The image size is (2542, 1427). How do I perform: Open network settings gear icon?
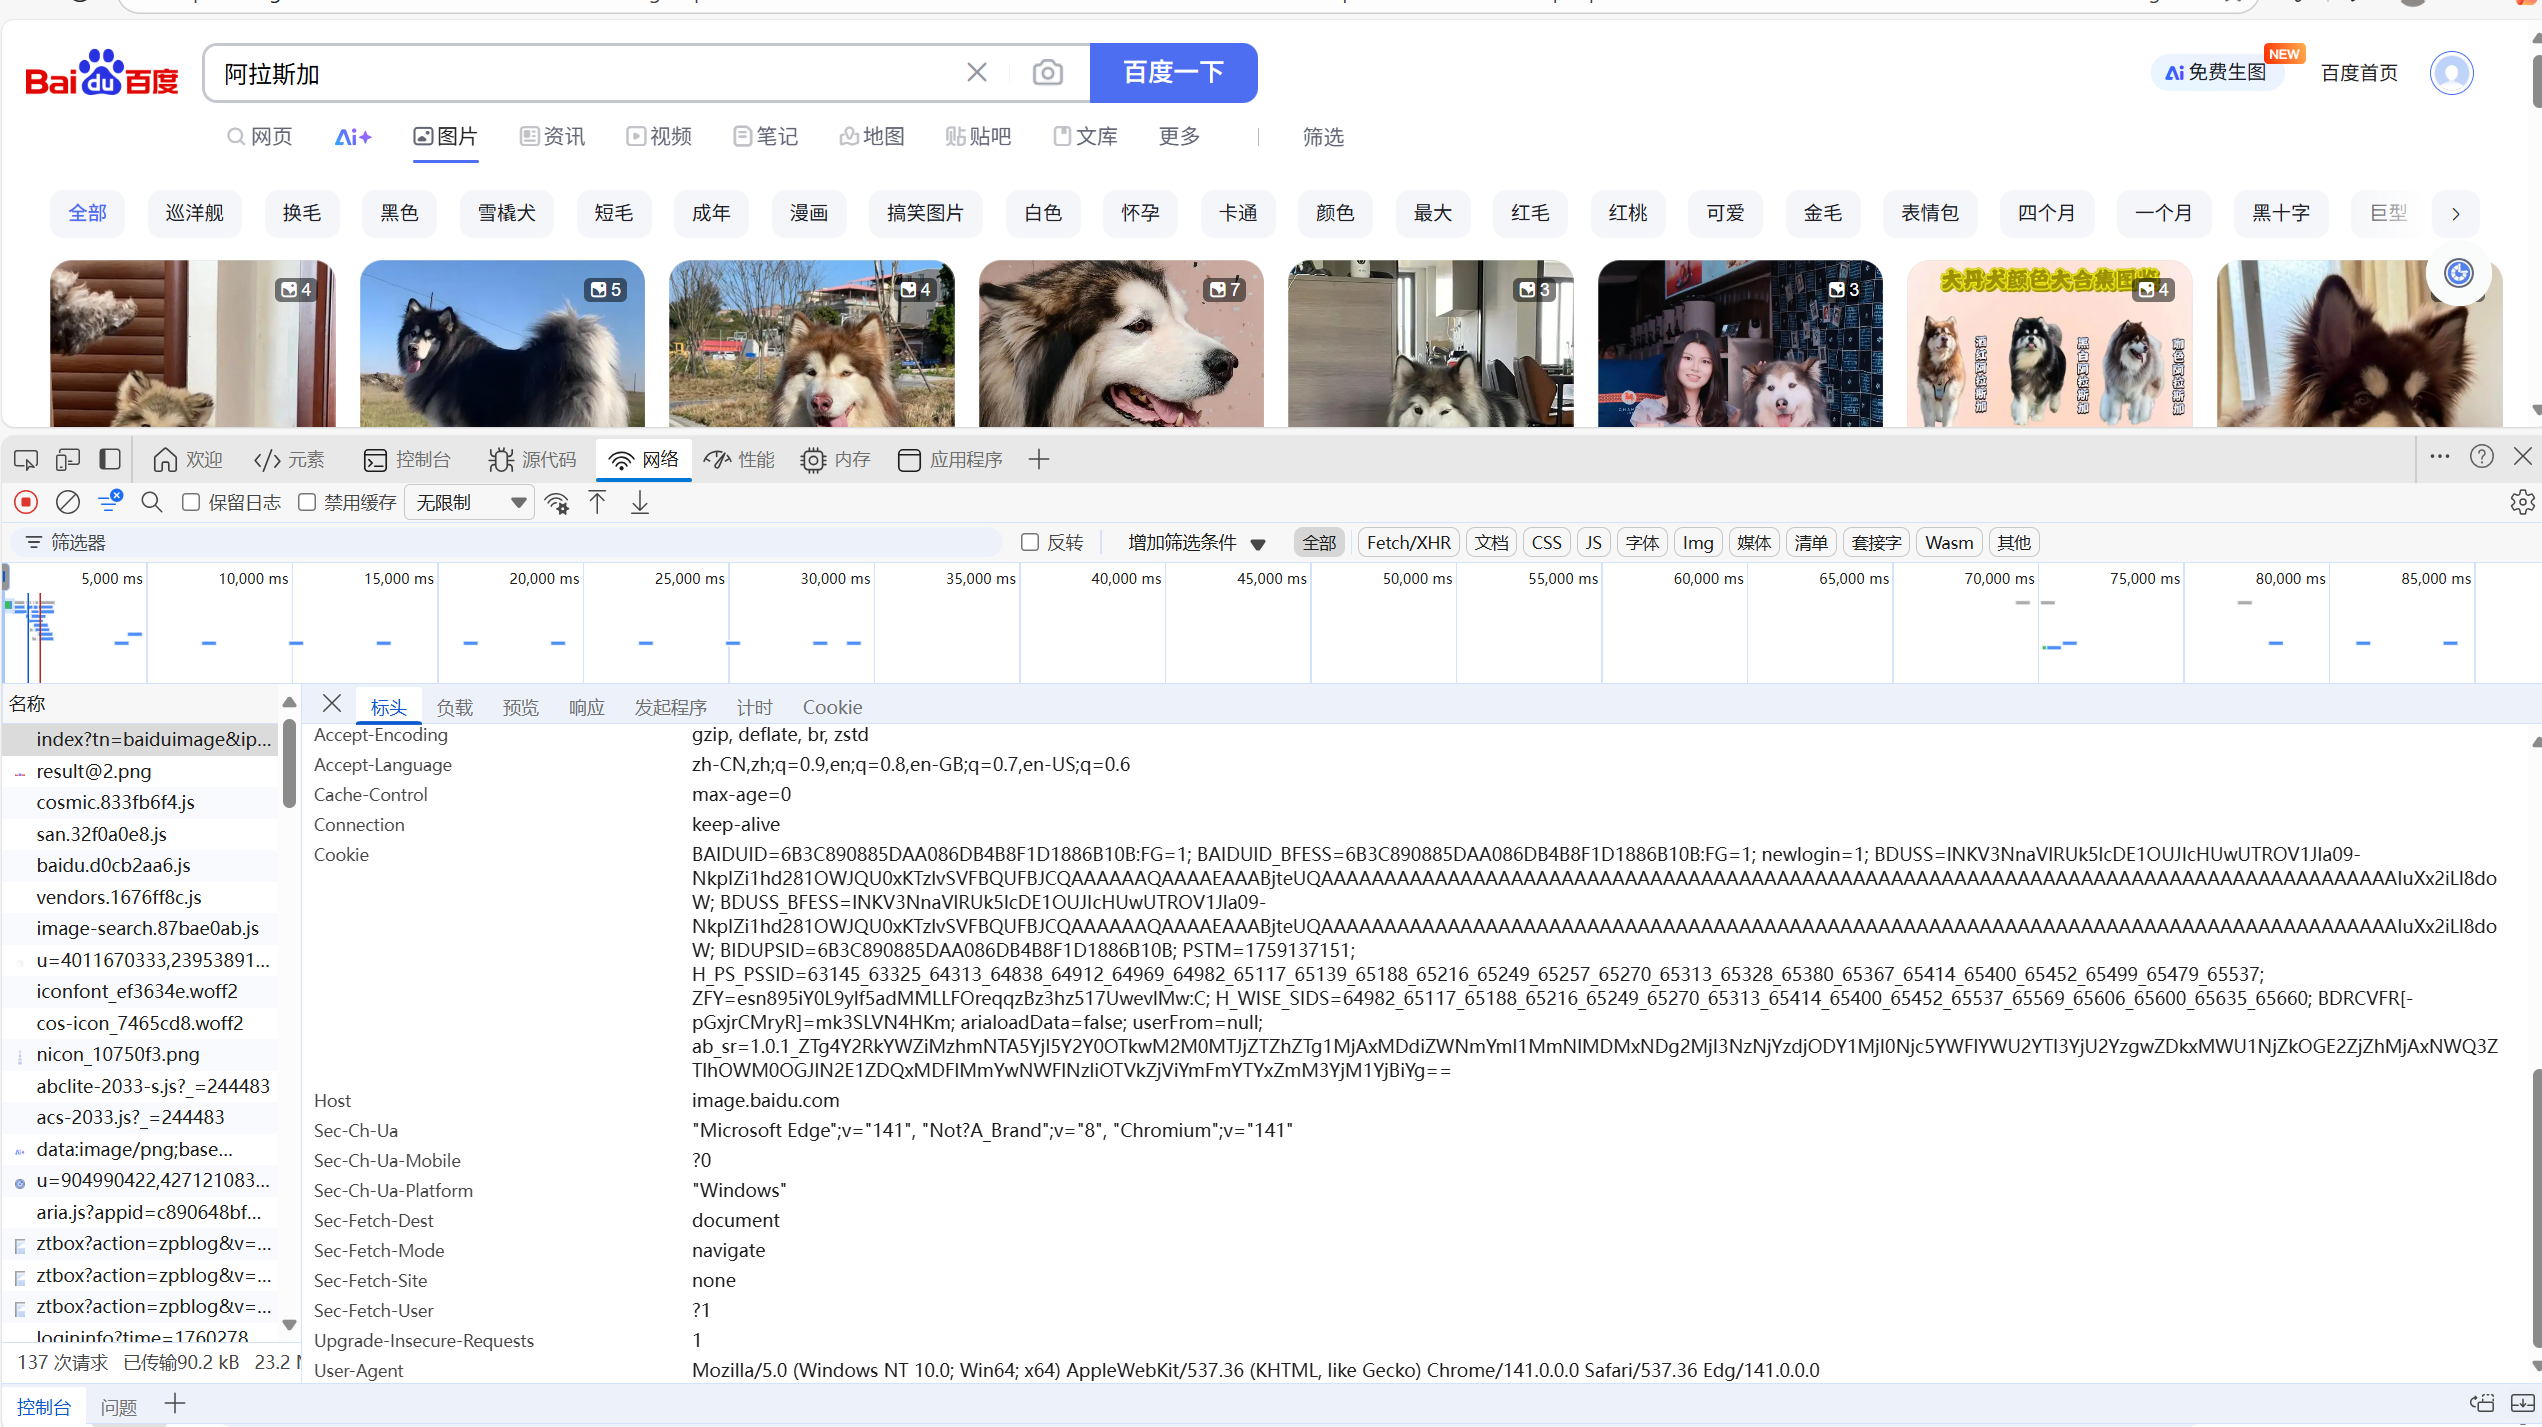tap(2522, 502)
